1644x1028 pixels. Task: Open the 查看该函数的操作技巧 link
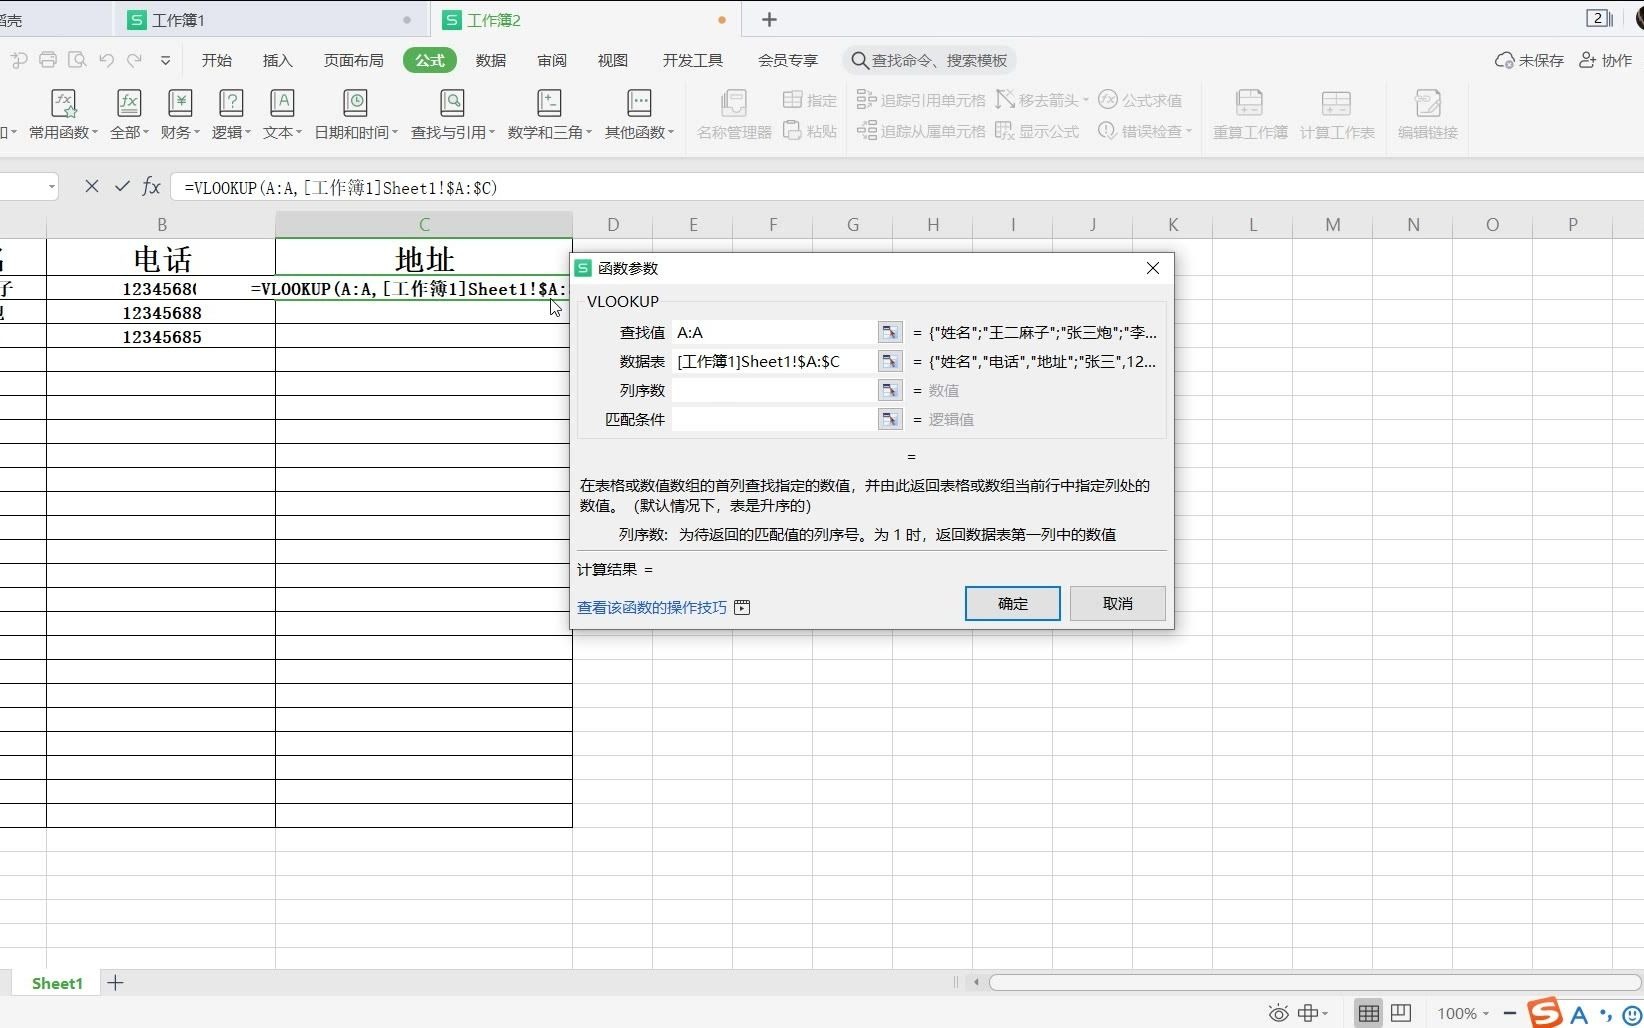tap(652, 607)
